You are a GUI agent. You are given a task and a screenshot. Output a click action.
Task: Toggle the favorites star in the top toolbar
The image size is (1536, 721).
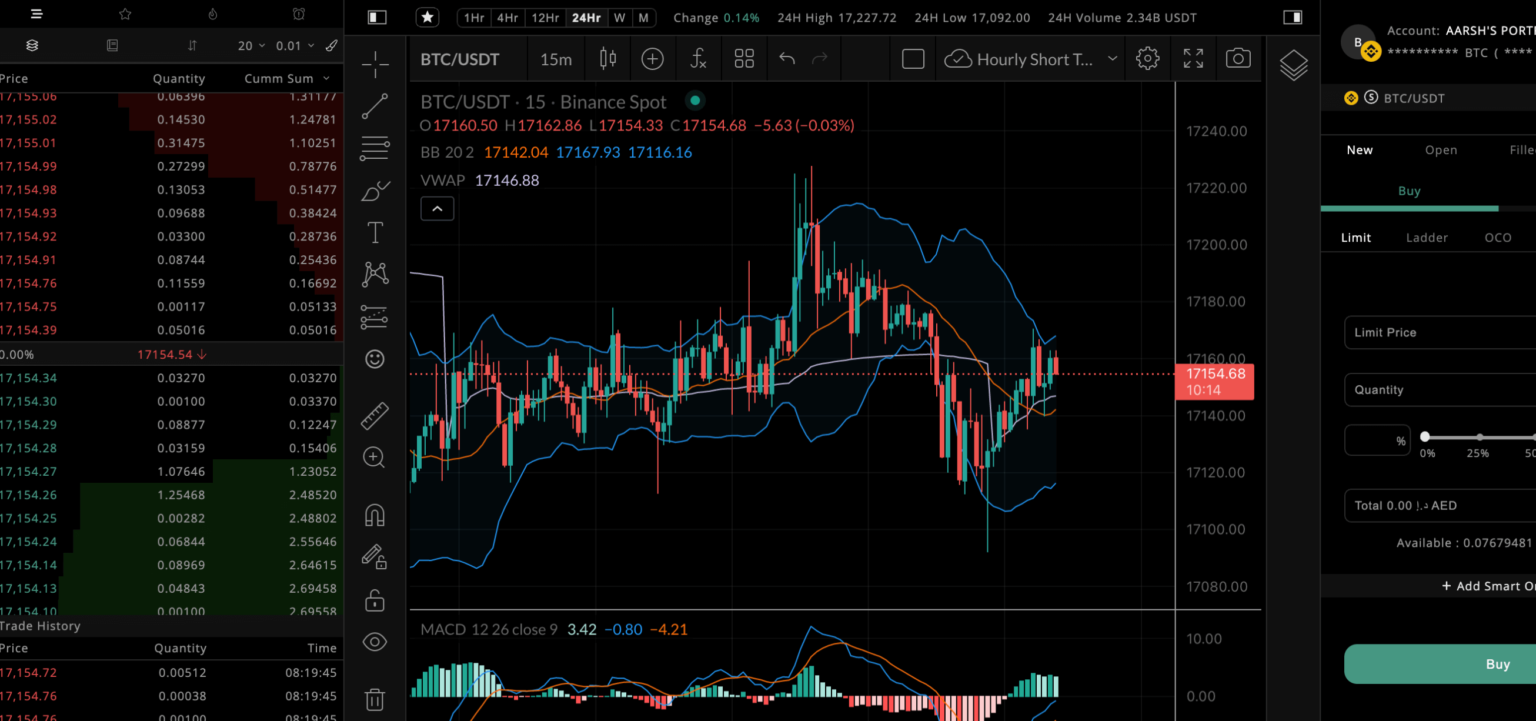[427, 17]
